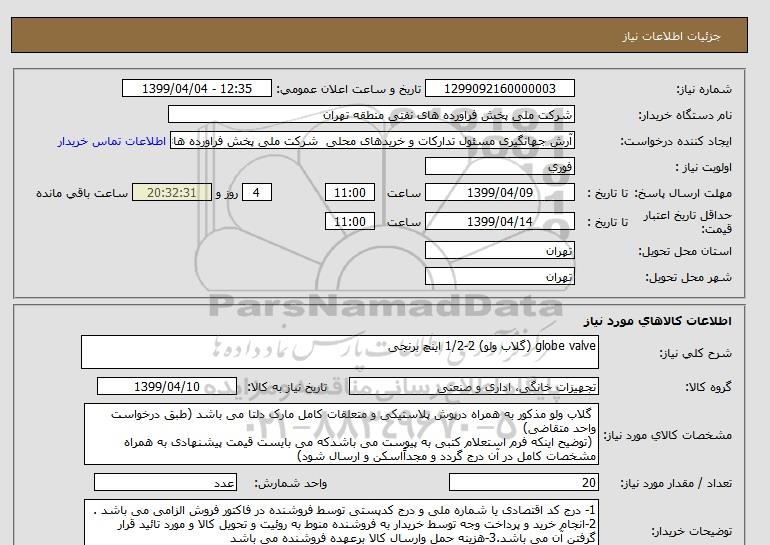Screen dimensions: 770x545
Task: Click the quantity field showing 20
Action: click(524, 482)
